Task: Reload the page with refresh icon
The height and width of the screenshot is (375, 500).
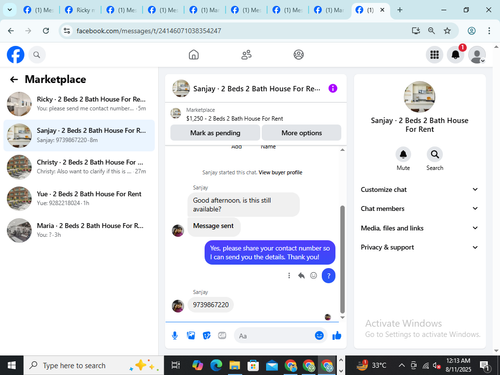Action: (x=46, y=31)
